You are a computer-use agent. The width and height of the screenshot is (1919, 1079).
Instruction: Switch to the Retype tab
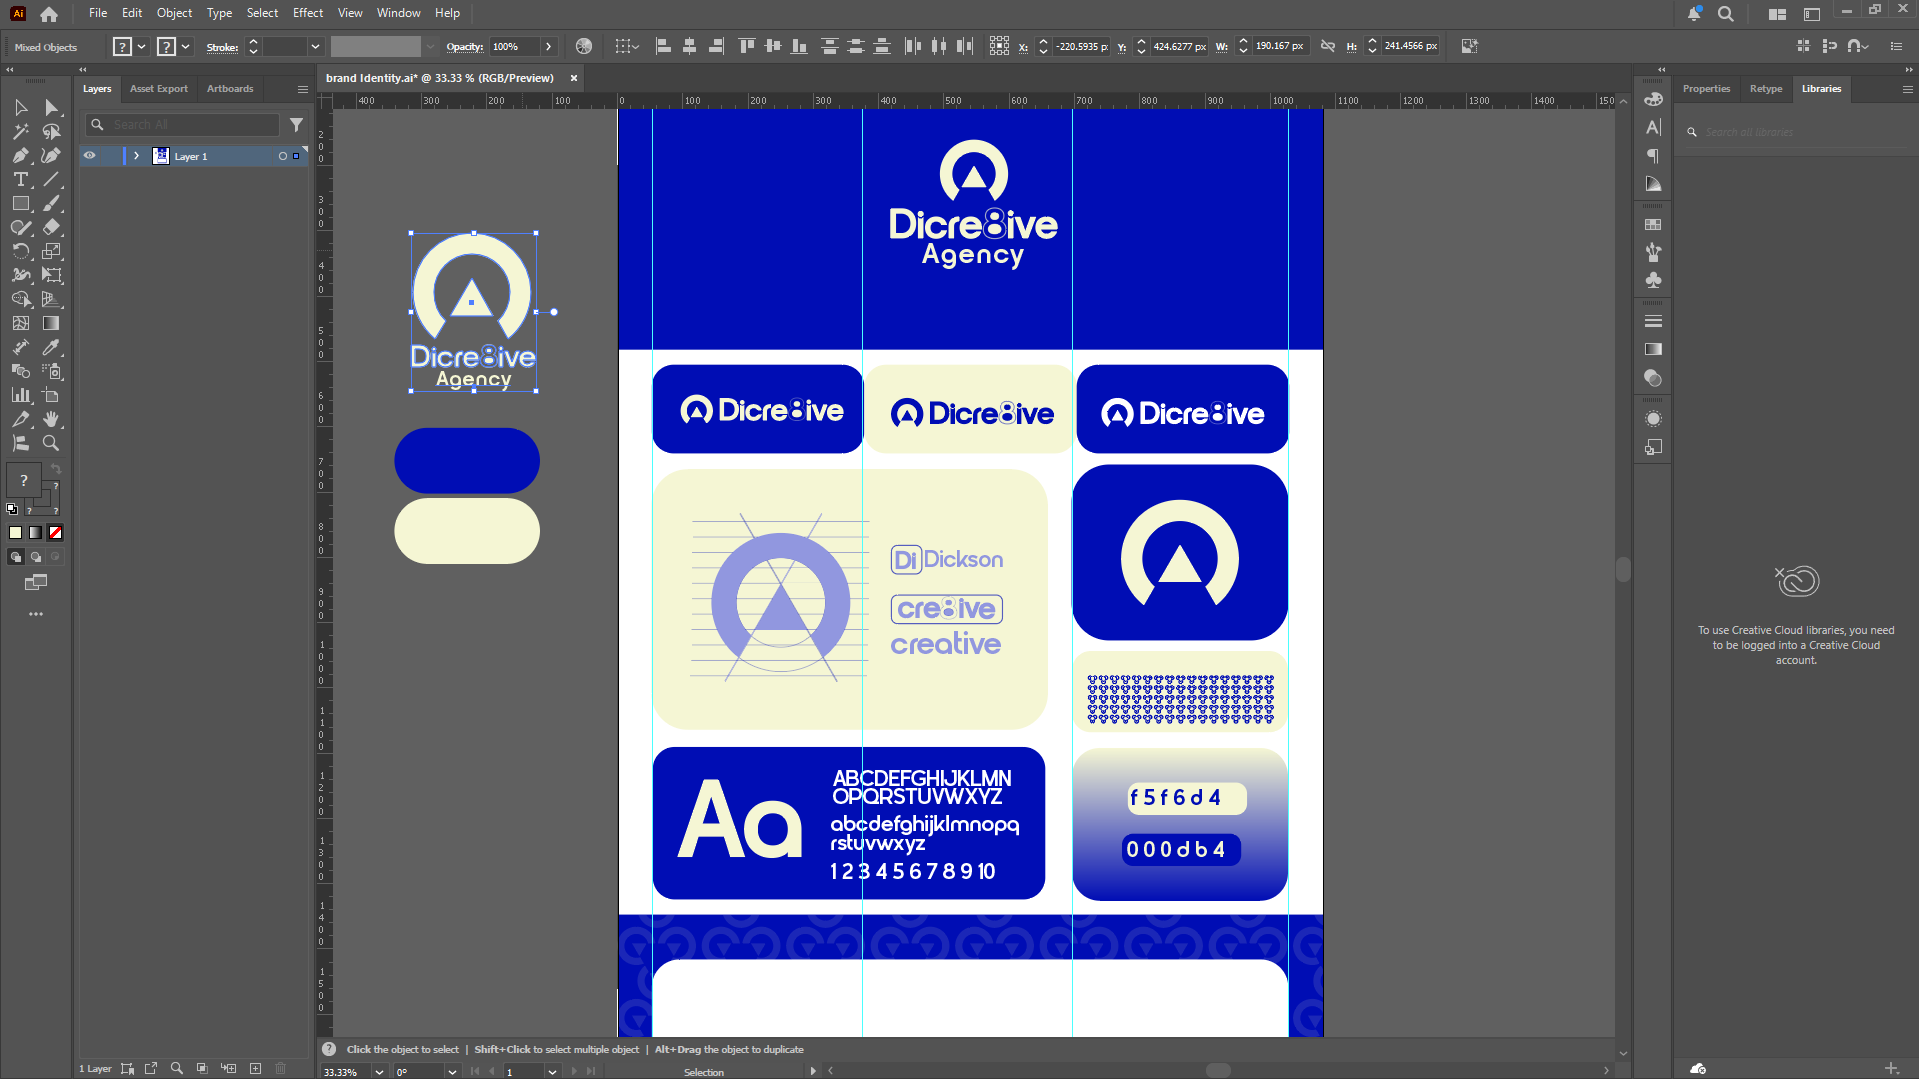(1766, 89)
